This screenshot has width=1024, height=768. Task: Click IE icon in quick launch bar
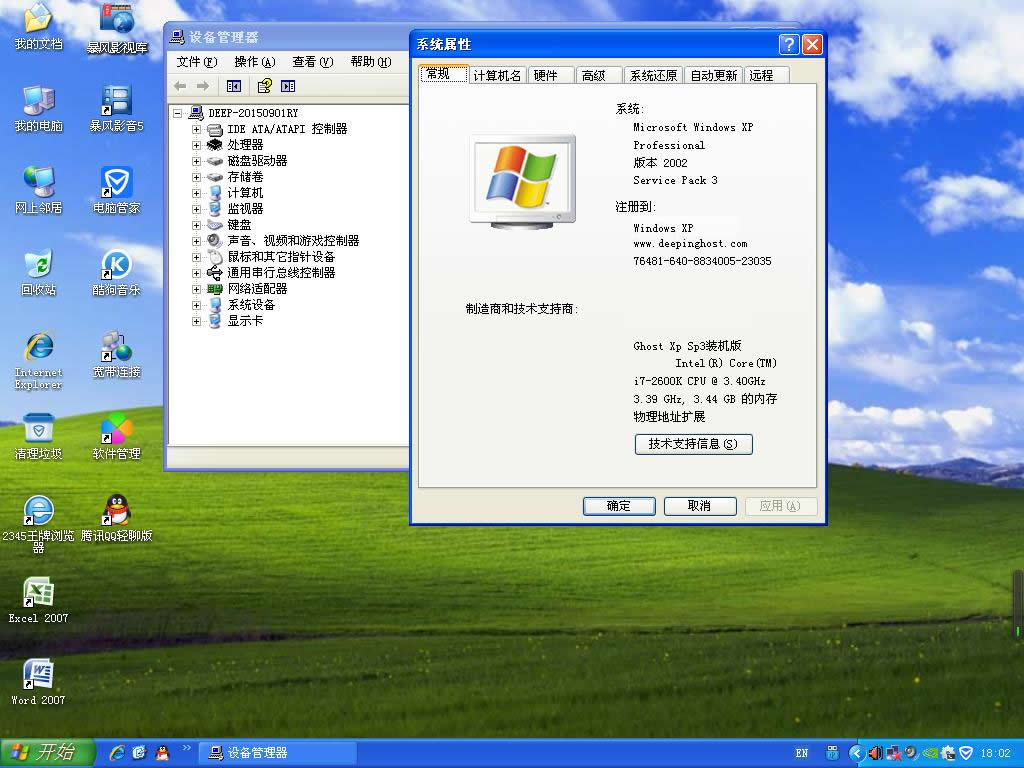pos(117,753)
